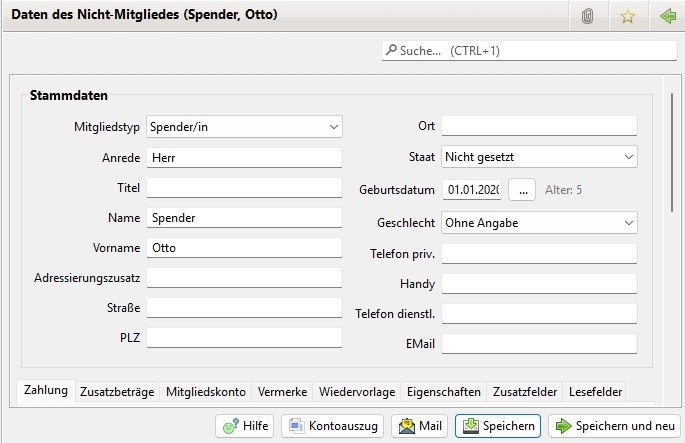The width and height of the screenshot is (685, 443).
Task: Click Speichern und neu button
Action: click(x=614, y=426)
